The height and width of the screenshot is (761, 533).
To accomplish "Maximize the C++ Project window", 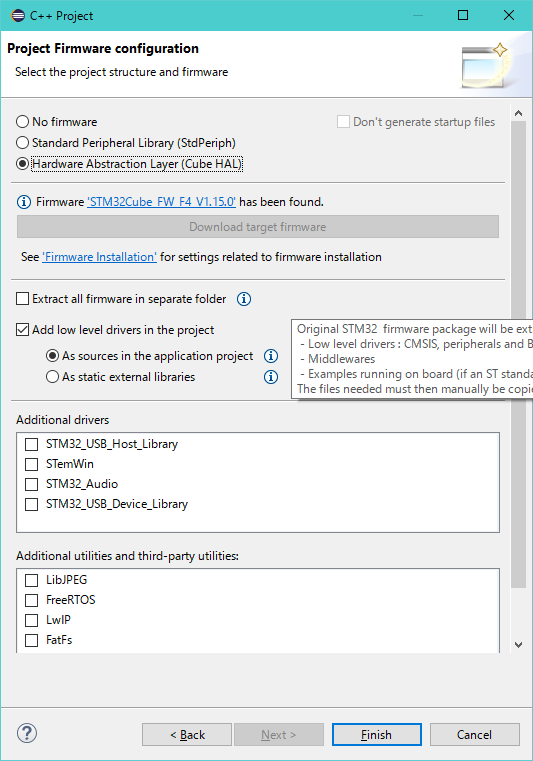I will pyautogui.click(x=463, y=15).
